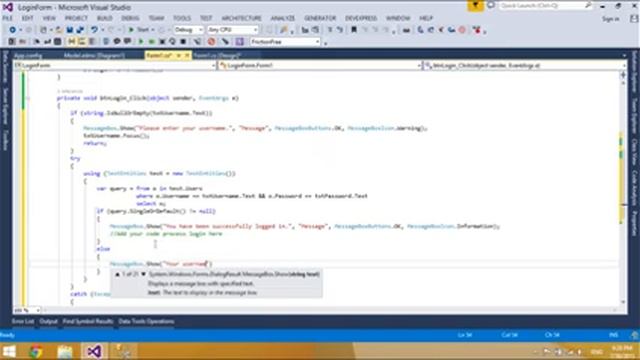Click the red circle icon in top toolbar

pos(462,30)
